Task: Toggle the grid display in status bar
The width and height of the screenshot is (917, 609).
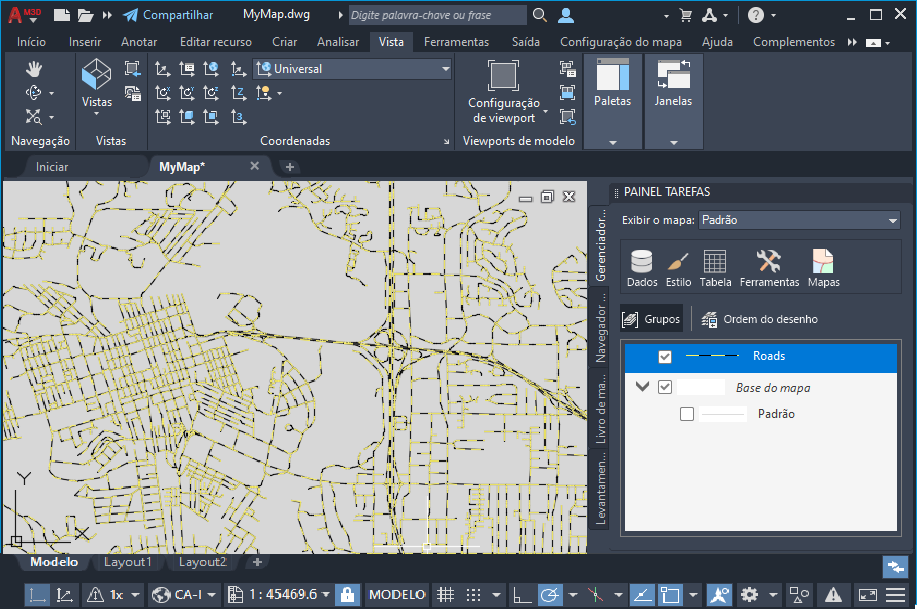Action: coord(445,594)
